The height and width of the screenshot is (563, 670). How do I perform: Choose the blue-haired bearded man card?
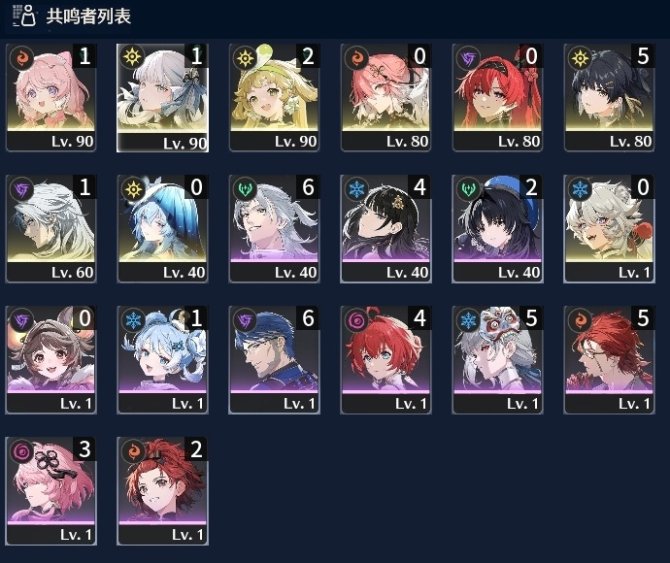pos(274,360)
